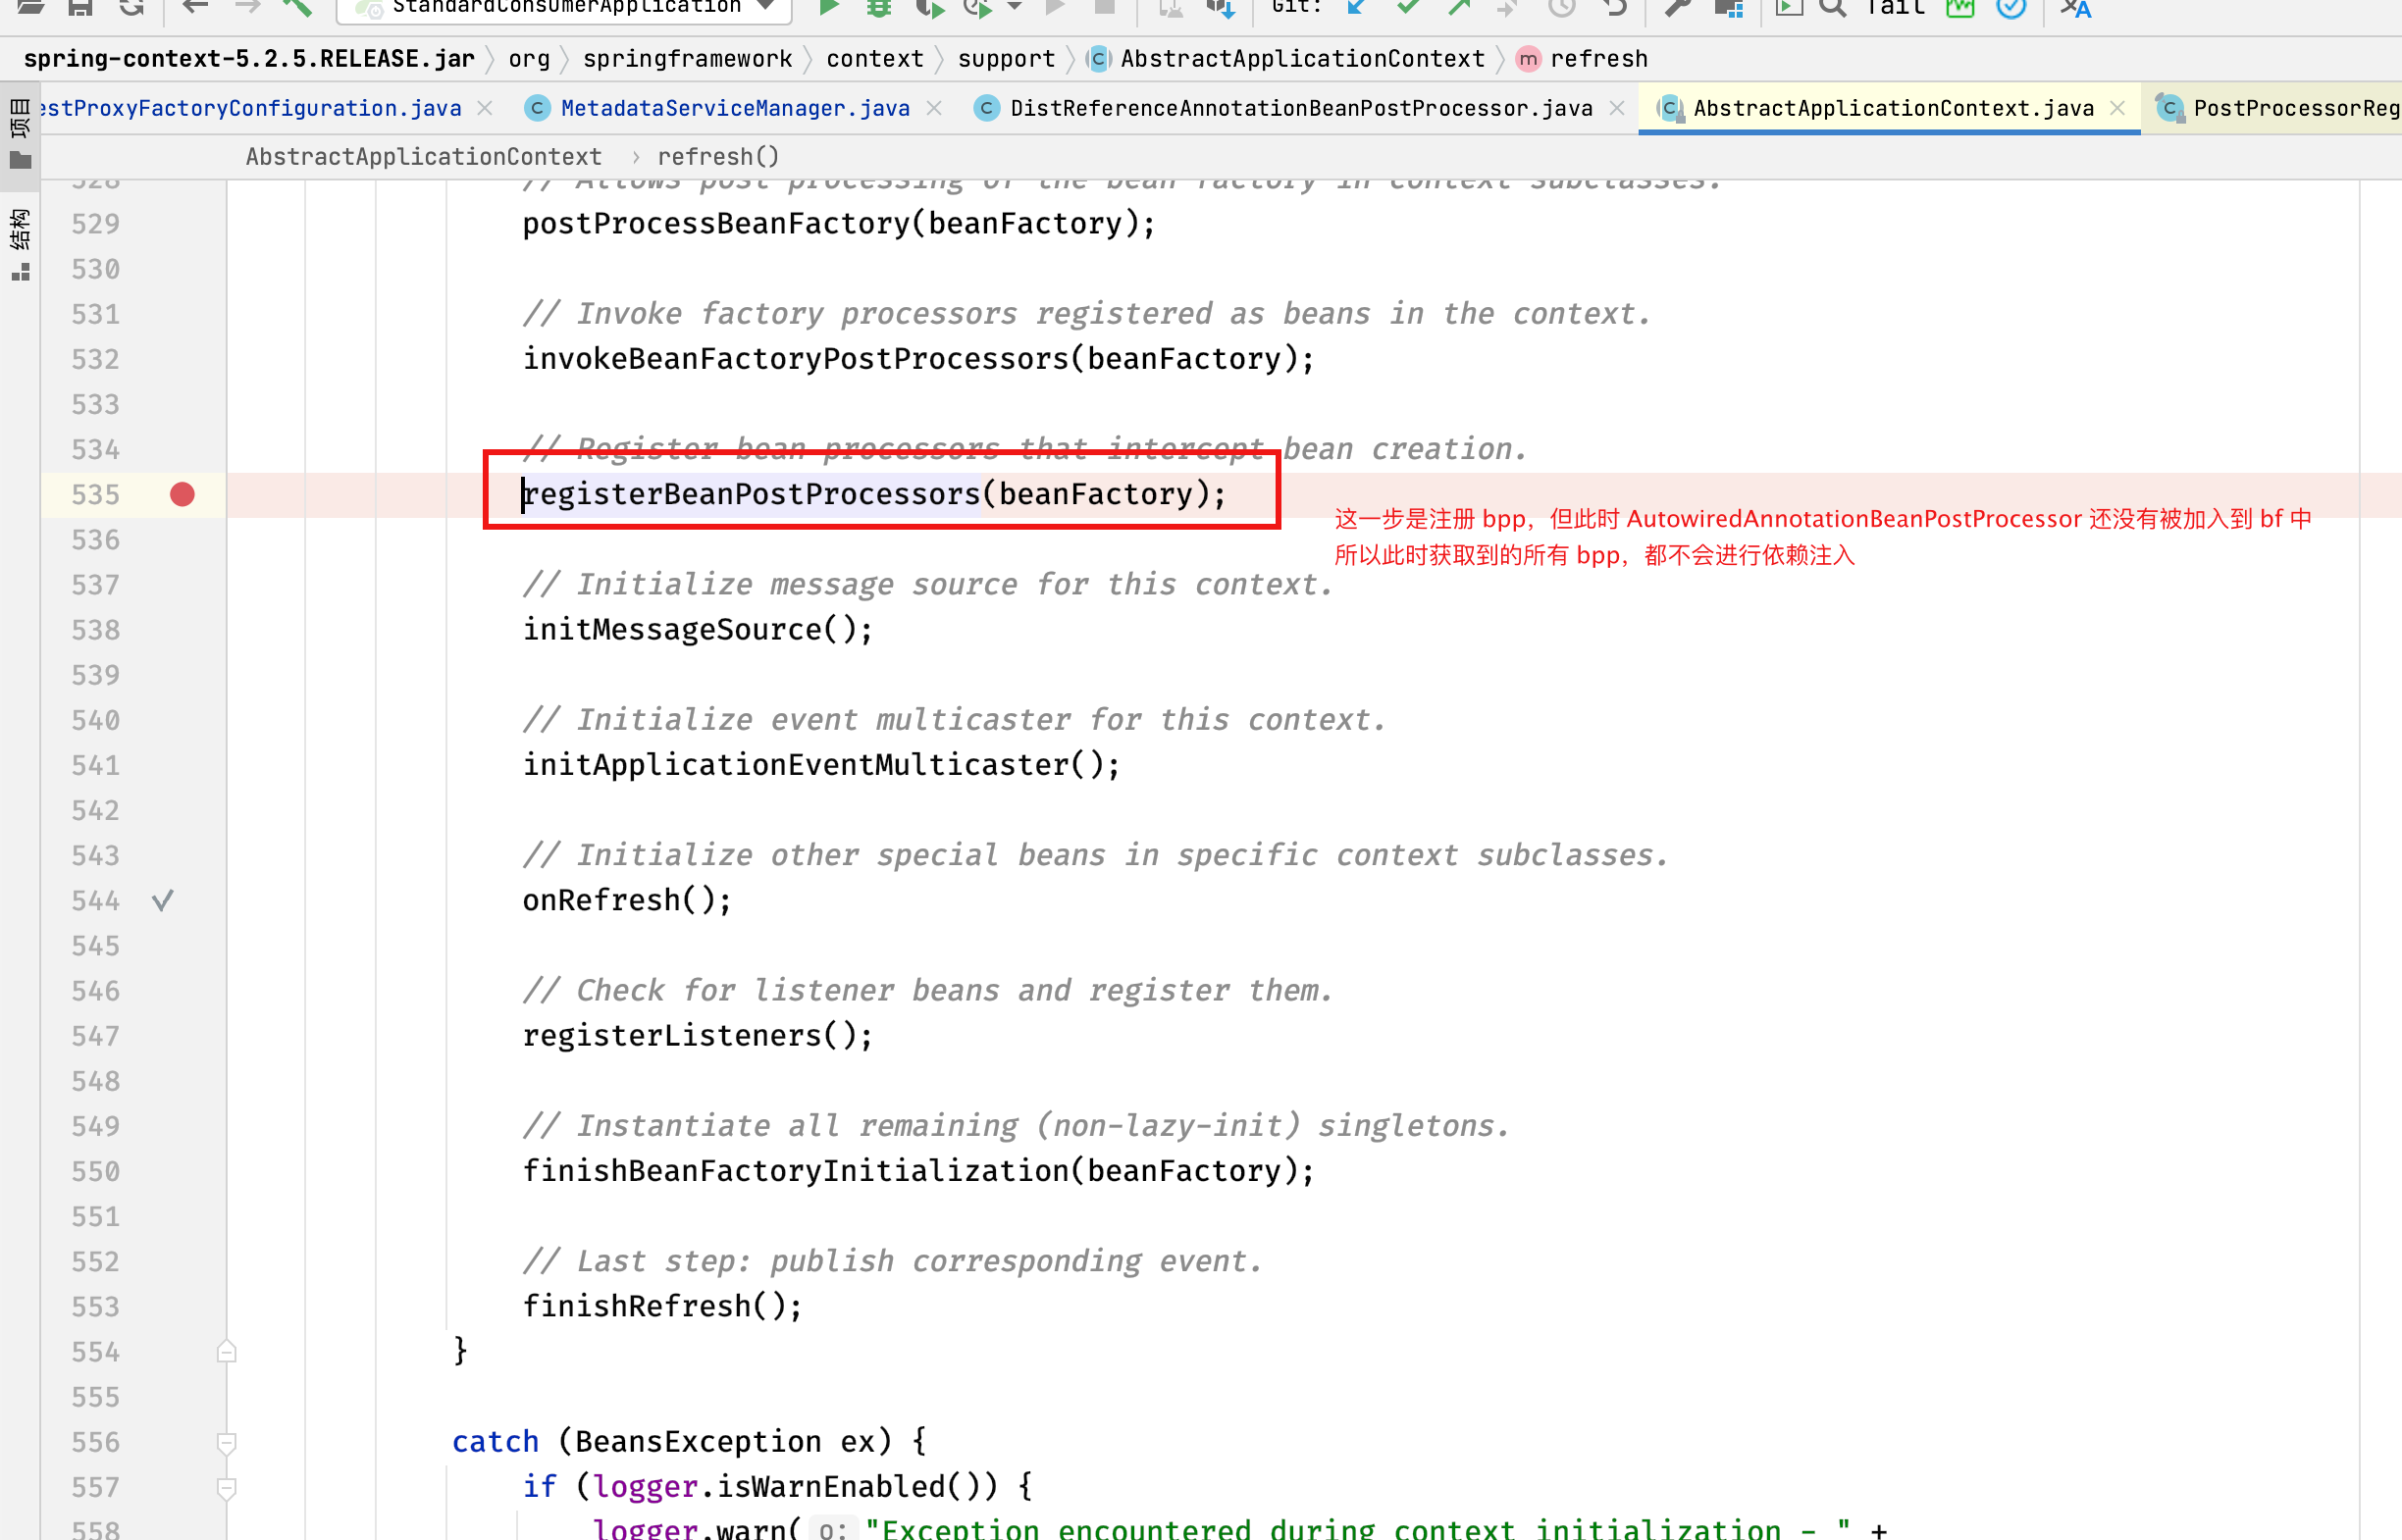The image size is (2402, 1540).
Task: Click refresh() in the editor breadcrumb
Action: (x=718, y=157)
